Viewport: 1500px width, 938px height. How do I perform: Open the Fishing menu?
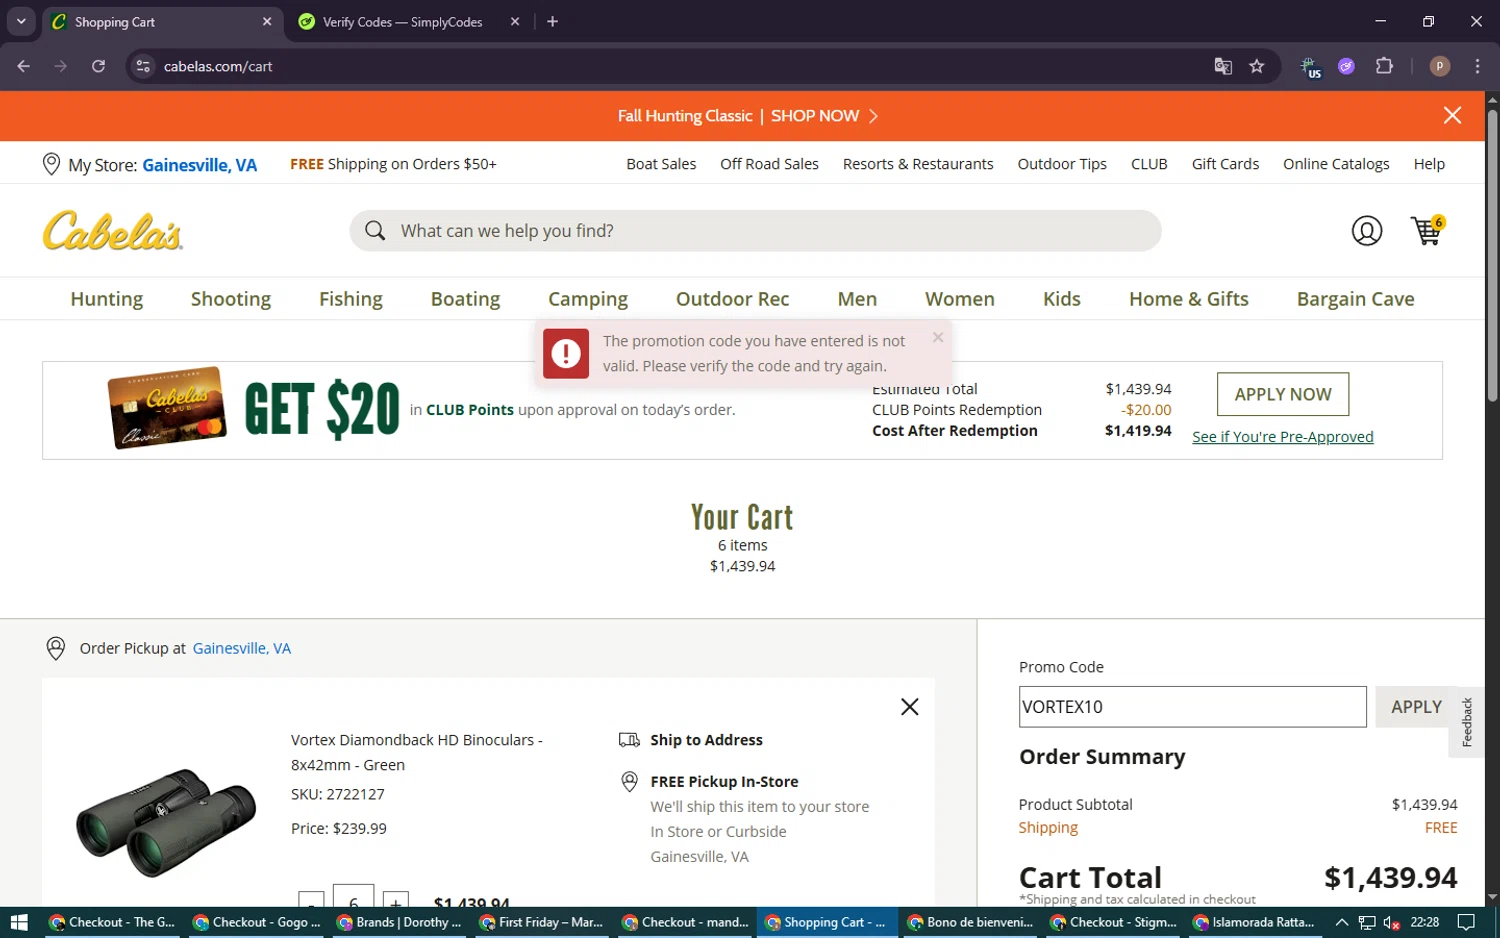pos(351,299)
